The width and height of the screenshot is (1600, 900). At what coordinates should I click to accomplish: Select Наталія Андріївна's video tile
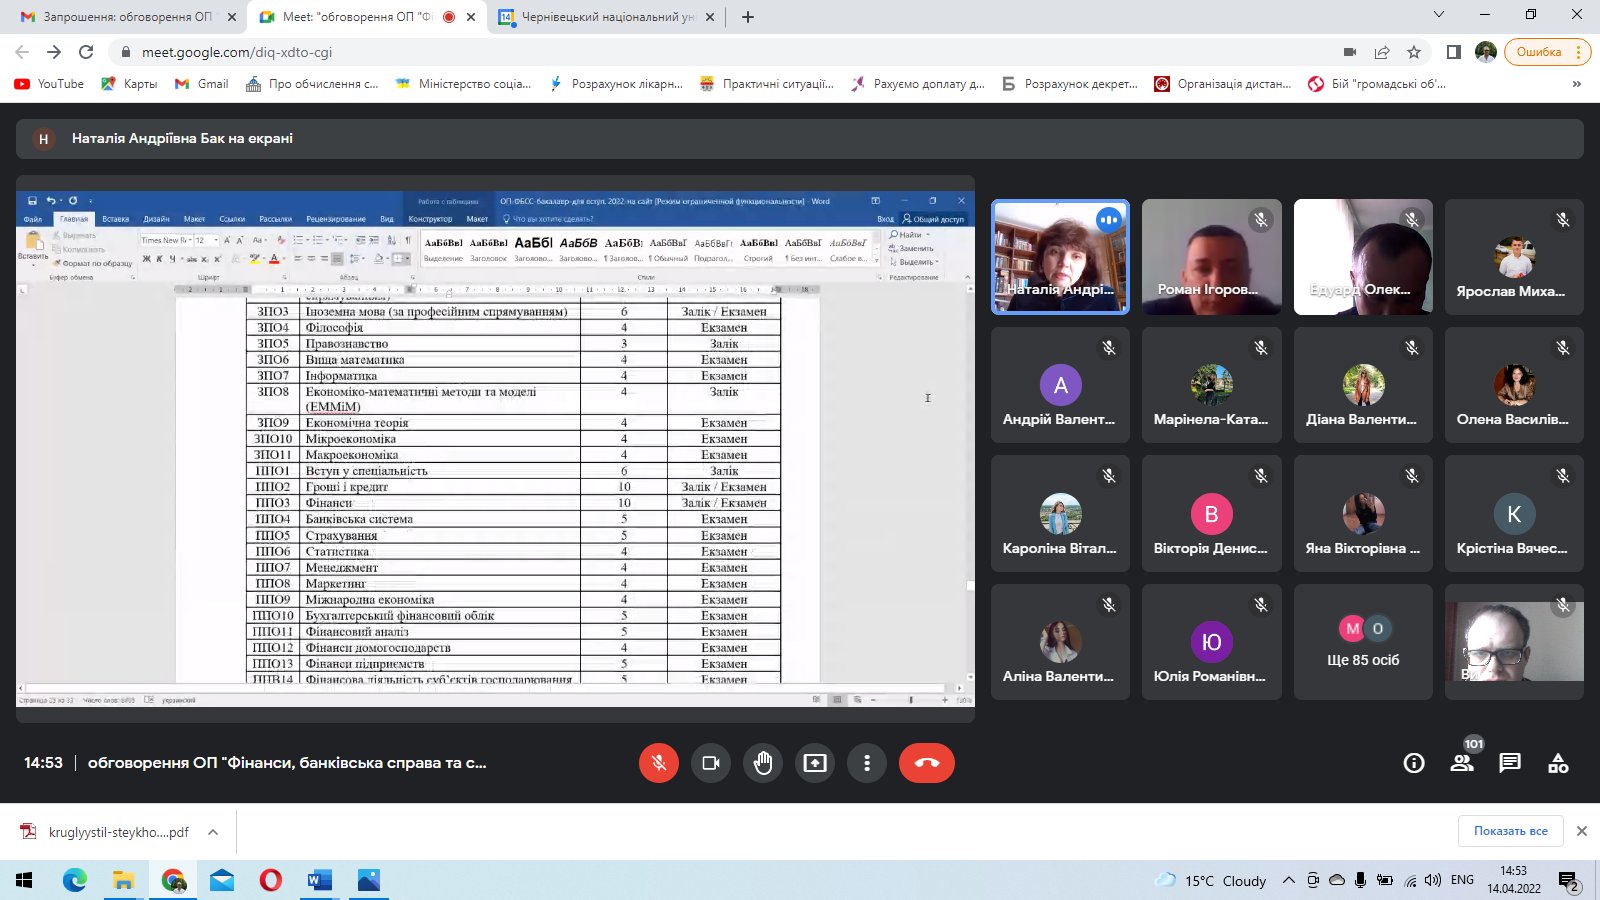tap(1060, 257)
